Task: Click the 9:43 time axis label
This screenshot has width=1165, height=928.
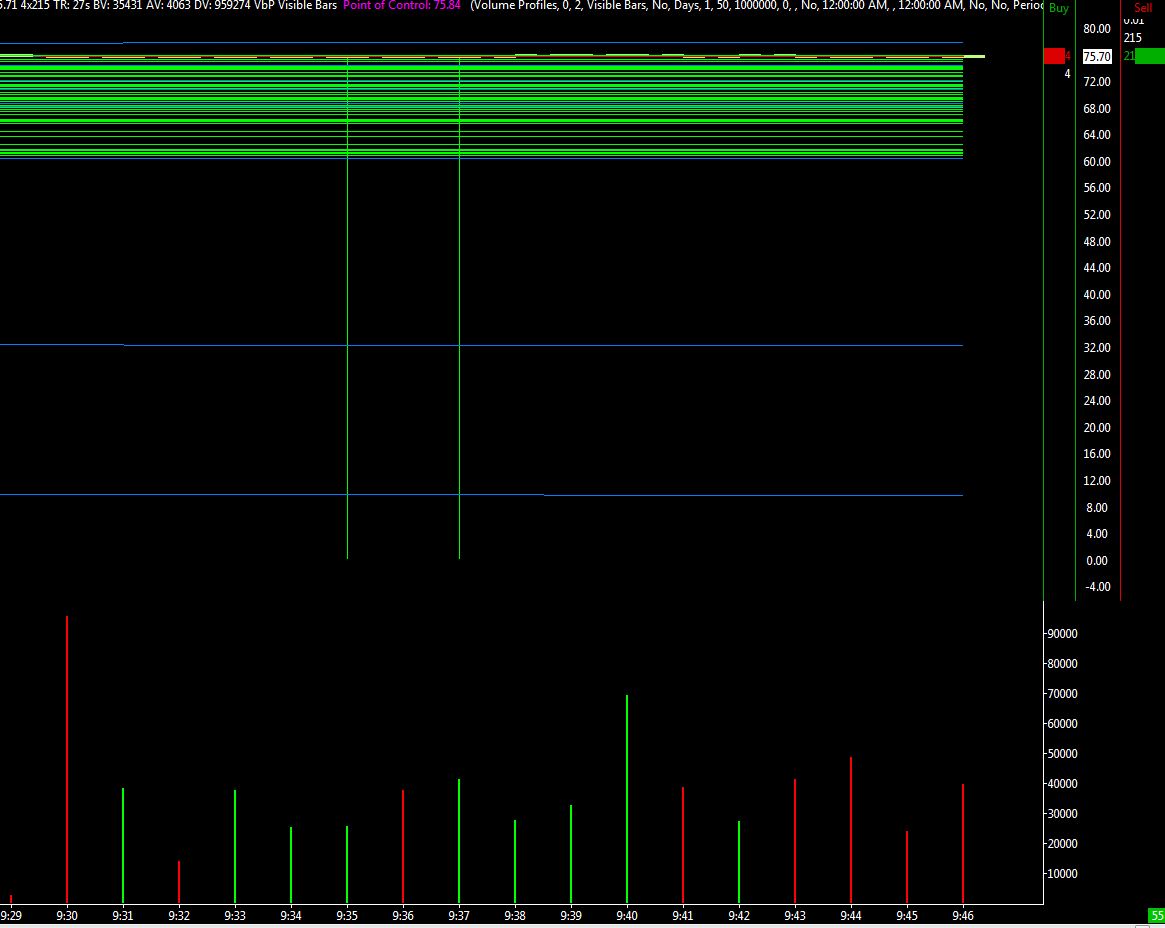Action: coord(795,916)
